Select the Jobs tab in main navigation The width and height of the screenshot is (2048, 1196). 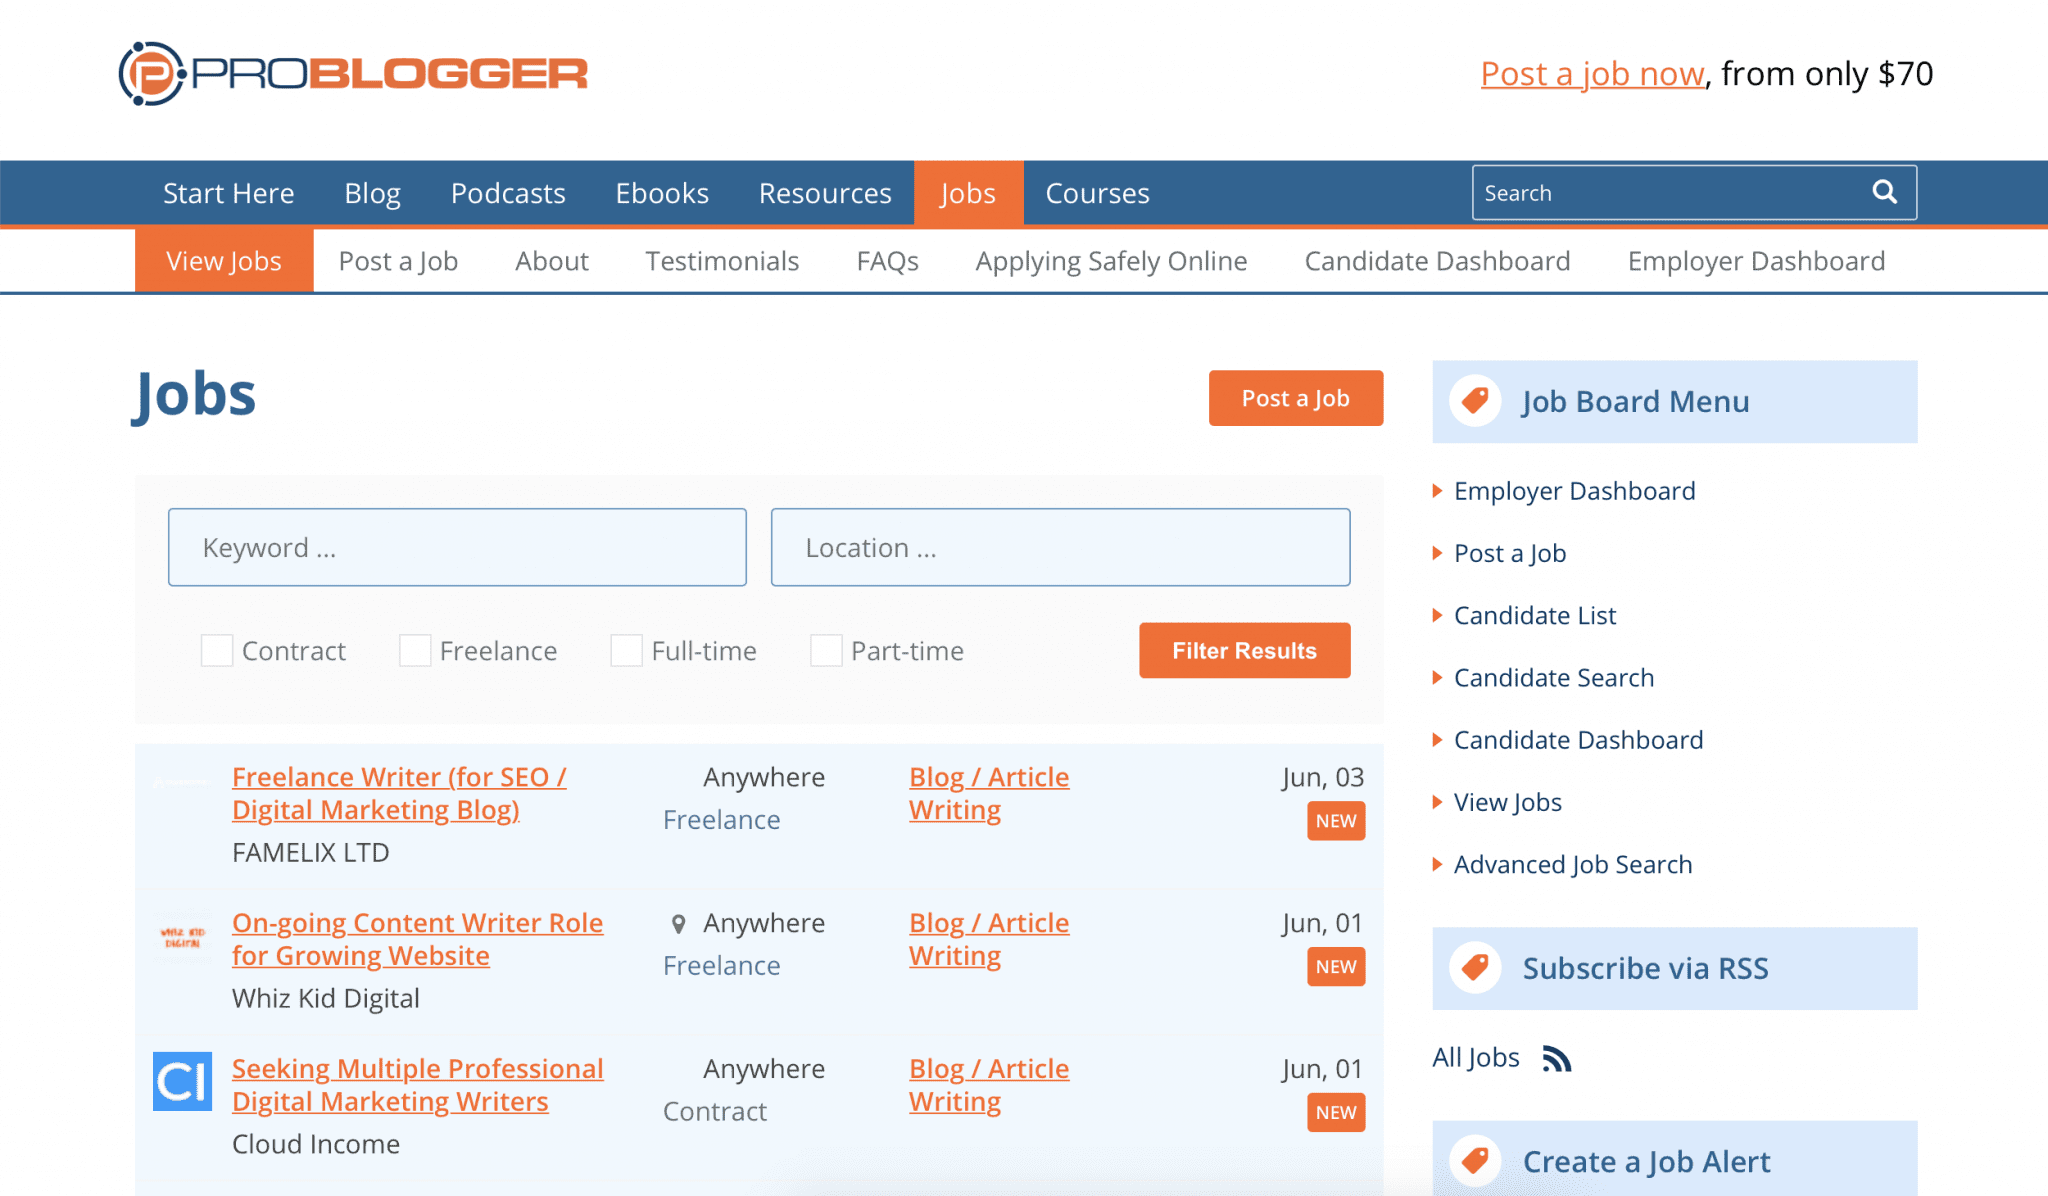[967, 193]
